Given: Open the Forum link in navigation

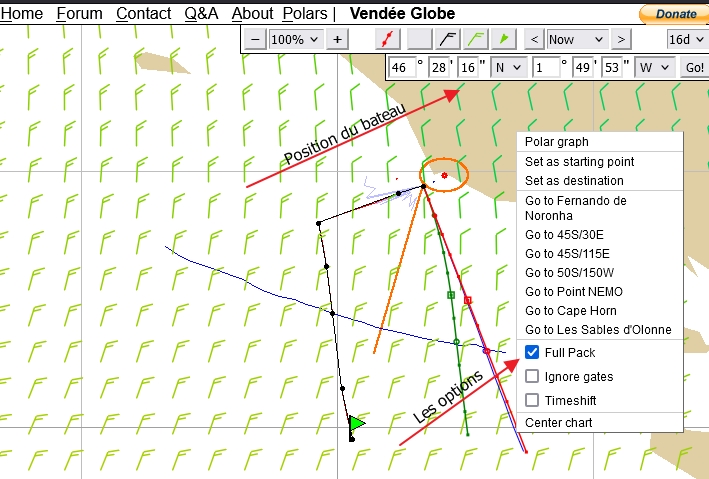Looking at the screenshot, I should tap(79, 14).
